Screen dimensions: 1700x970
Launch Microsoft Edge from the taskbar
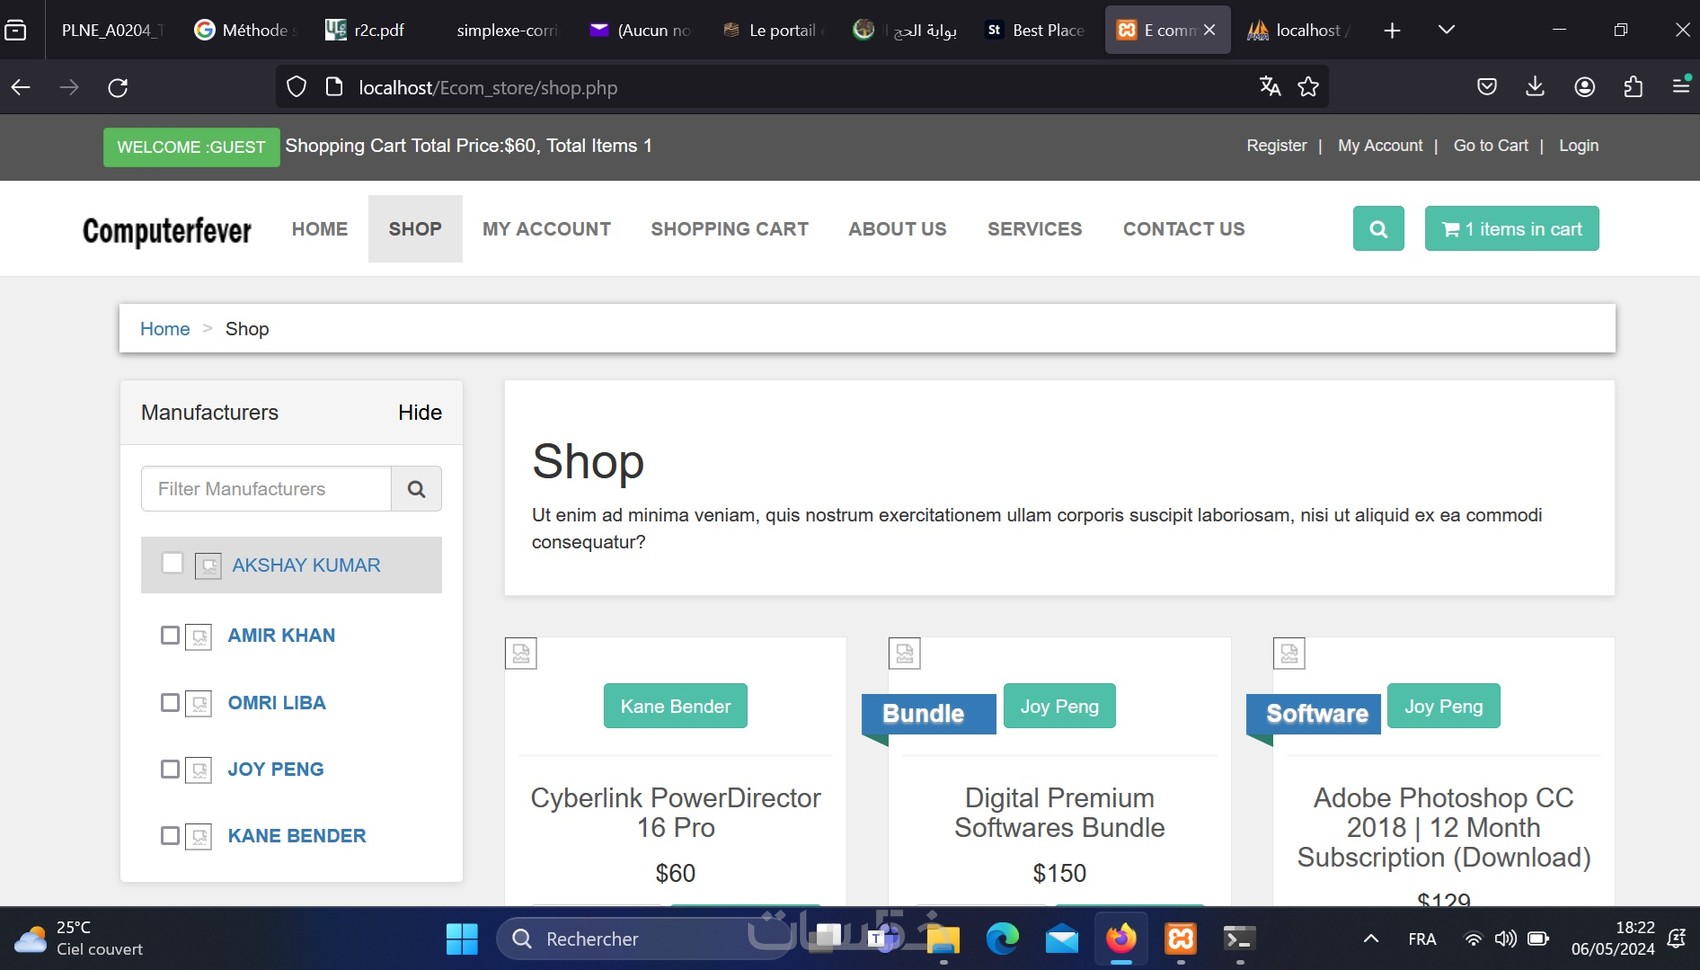(1003, 939)
